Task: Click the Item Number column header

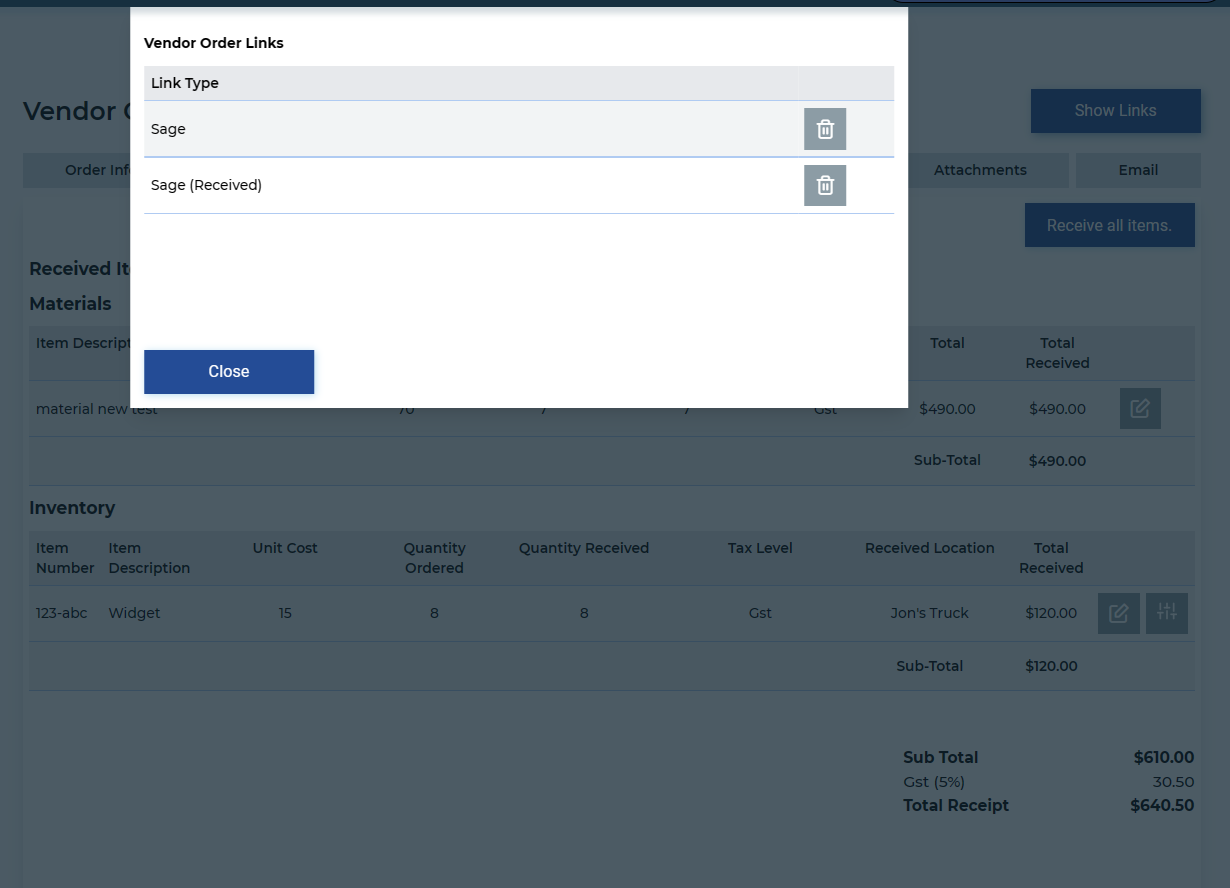Action: pyautogui.click(x=65, y=558)
